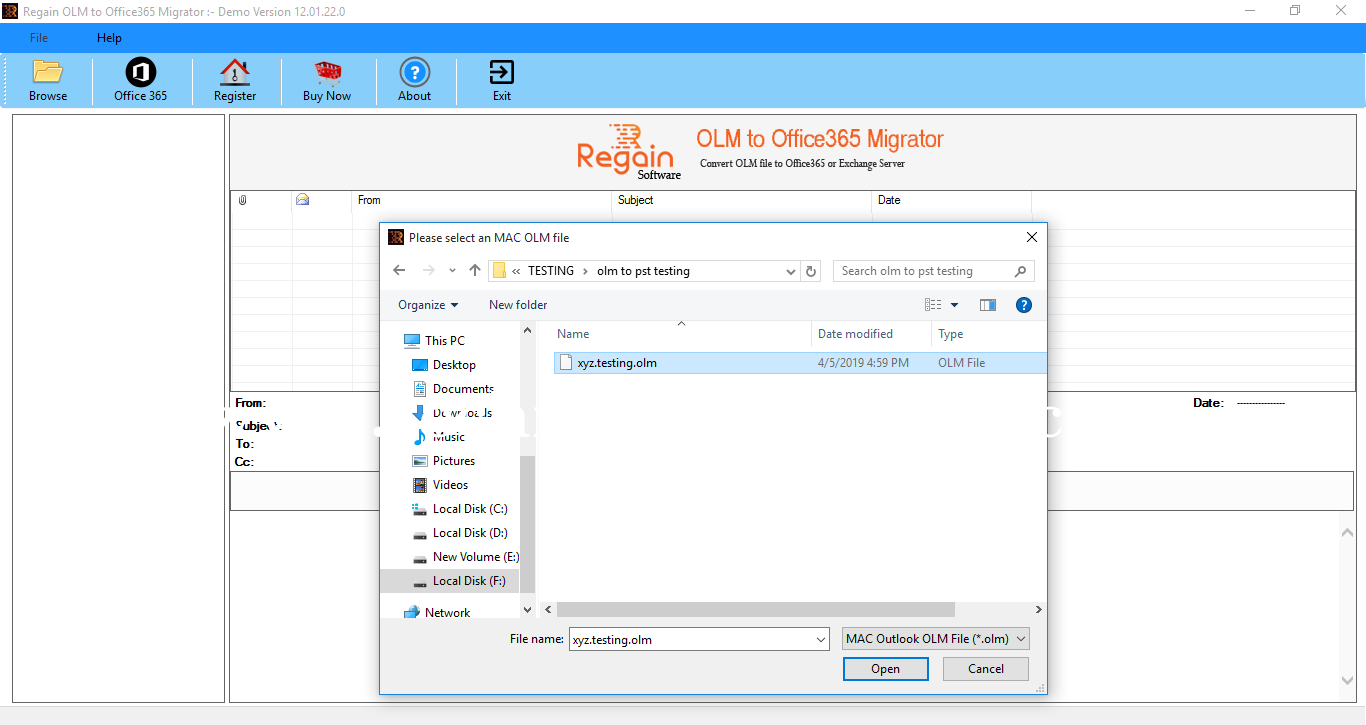This screenshot has width=1366, height=725.
Task: Click New folder button
Action: tap(518, 305)
